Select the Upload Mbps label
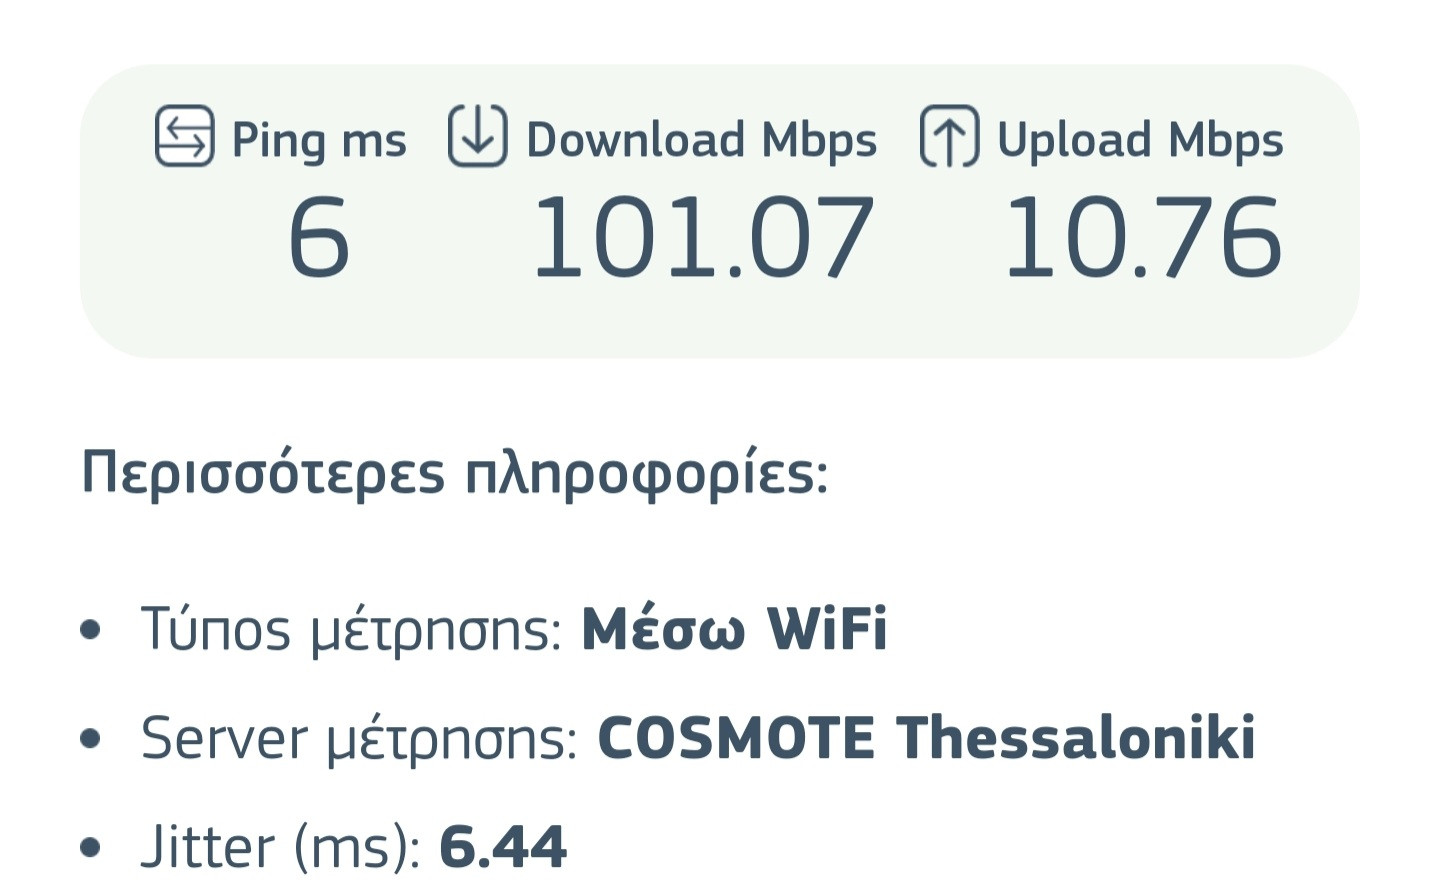This screenshot has height=896, width=1440. (x=1140, y=140)
